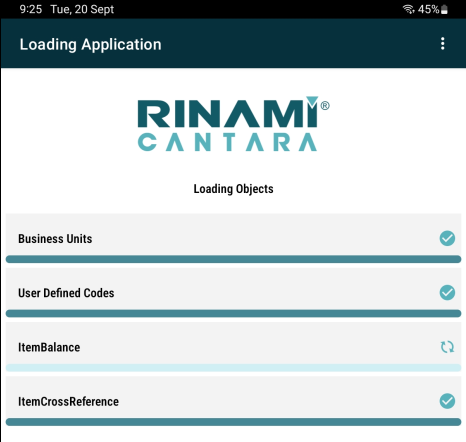This screenshot has height=442, width=466.
Task: Click the Business Units progress bar
Action: point(233,259)
